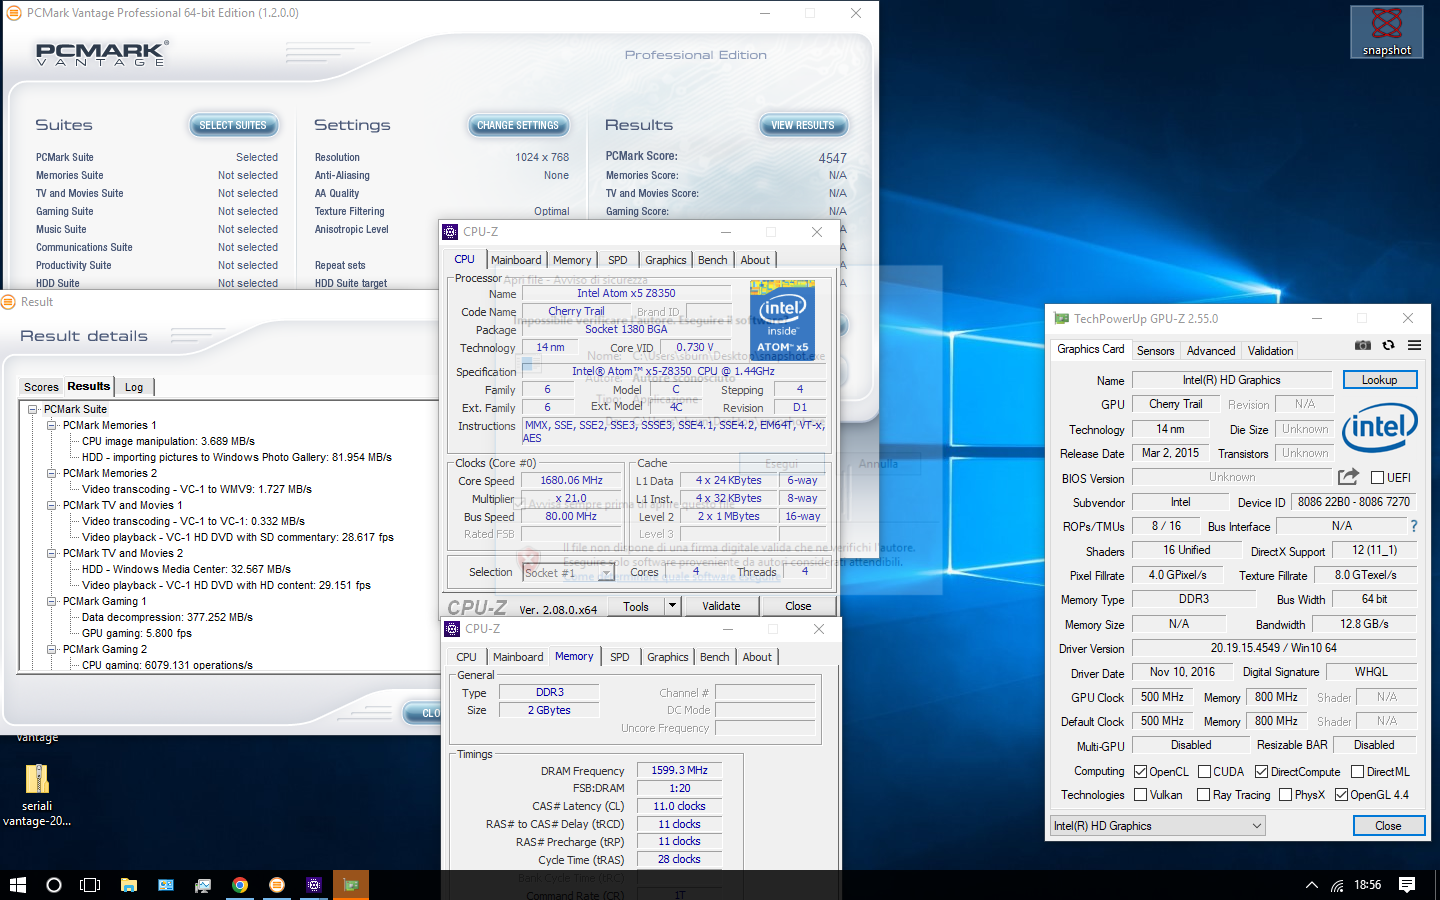Show hidden system tray icons chevron
The width and height of the screenshot is (1440, 900).
(x=1311, y=885)
